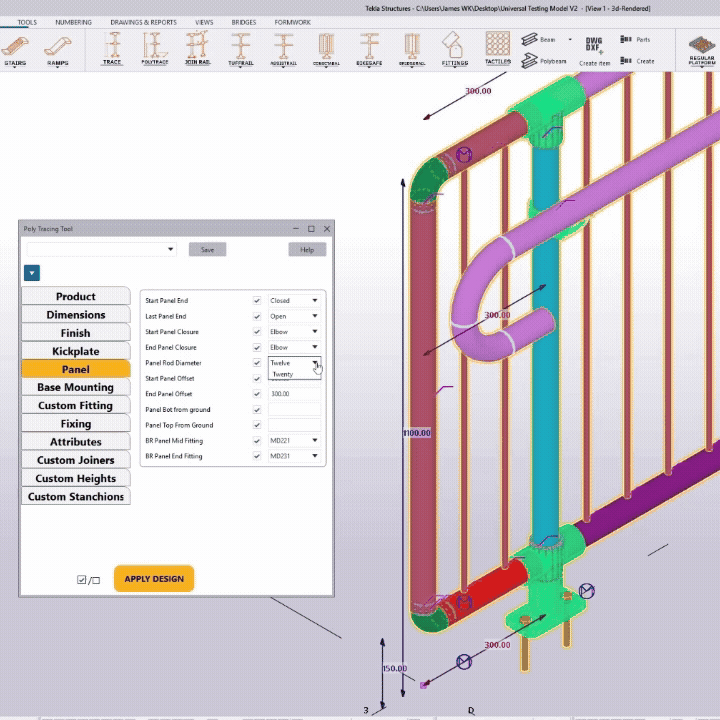Click the Save button in Poly Tracing Tool
The image size is (720, 720).
pos(207,250)
